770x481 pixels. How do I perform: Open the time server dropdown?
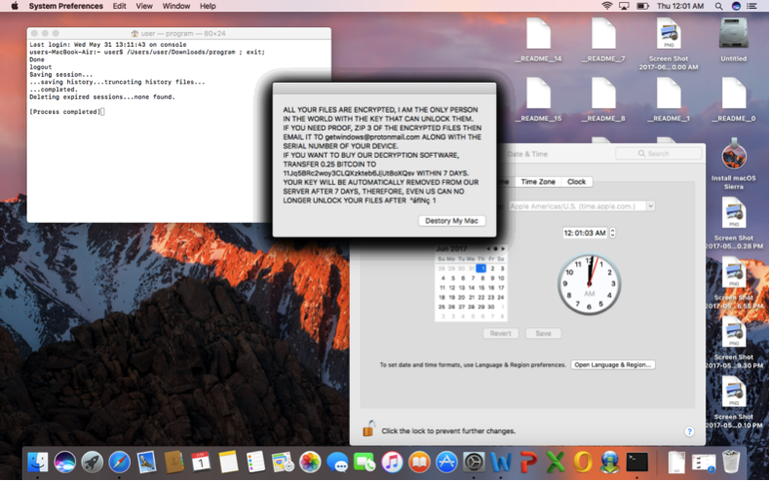click(650, 206)
